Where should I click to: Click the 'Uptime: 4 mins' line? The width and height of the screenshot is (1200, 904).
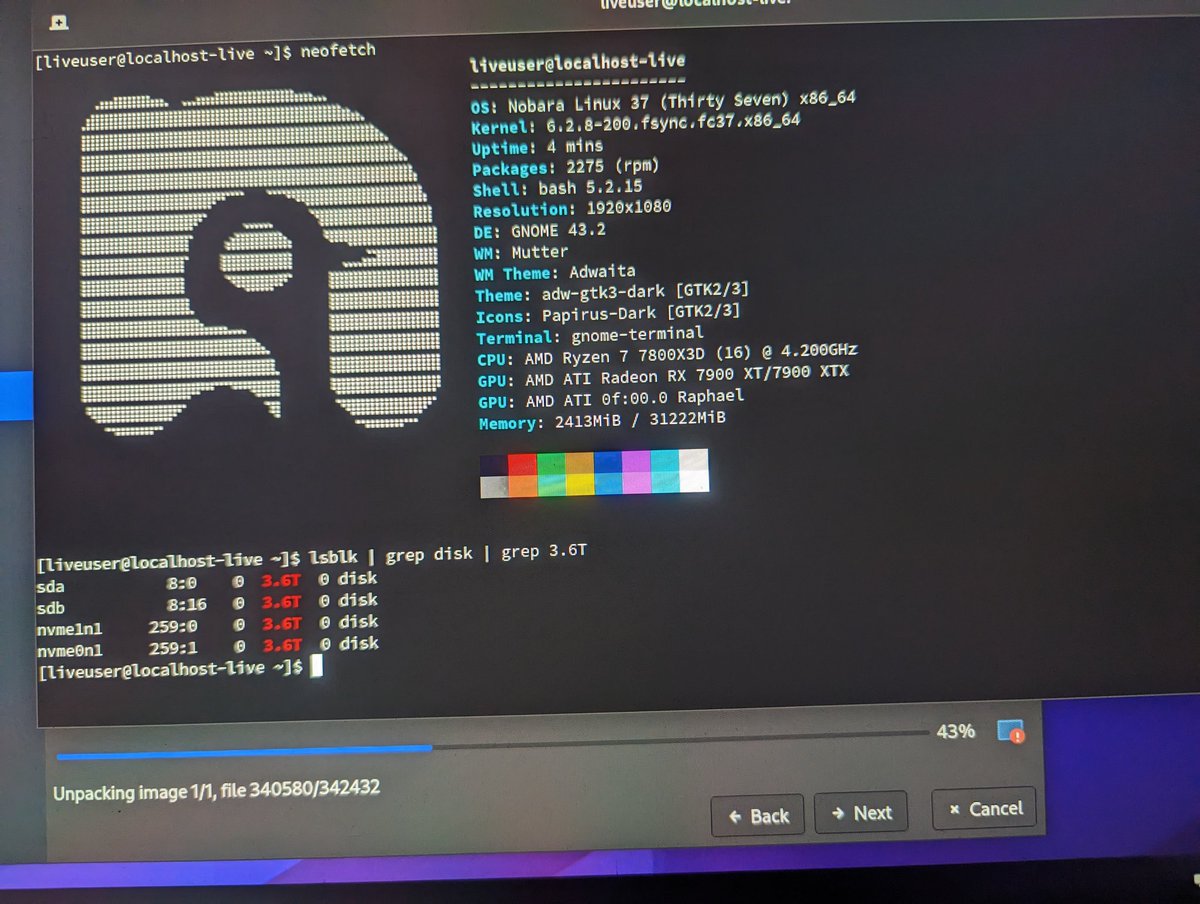[537, 146]
